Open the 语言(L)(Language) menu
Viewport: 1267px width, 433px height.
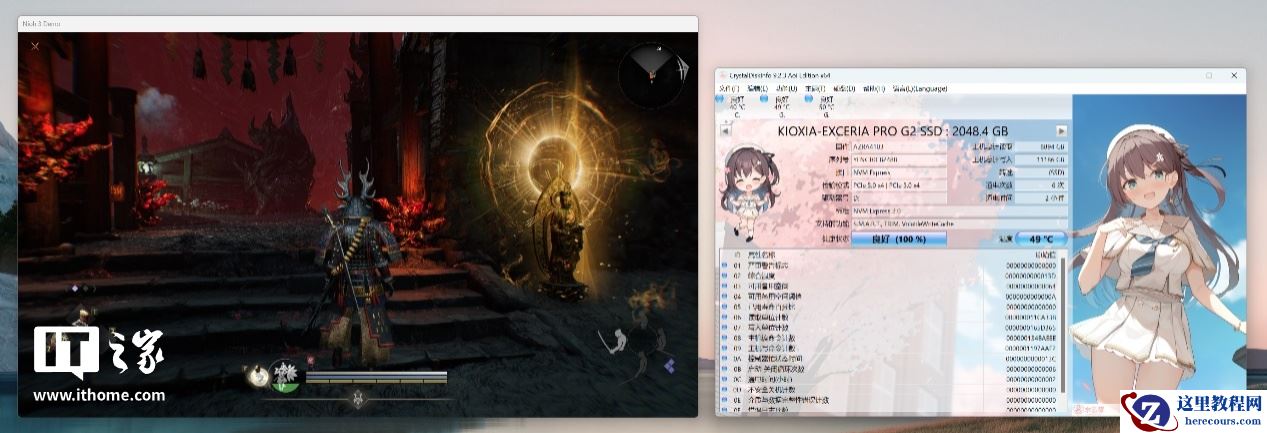point(920,88)
